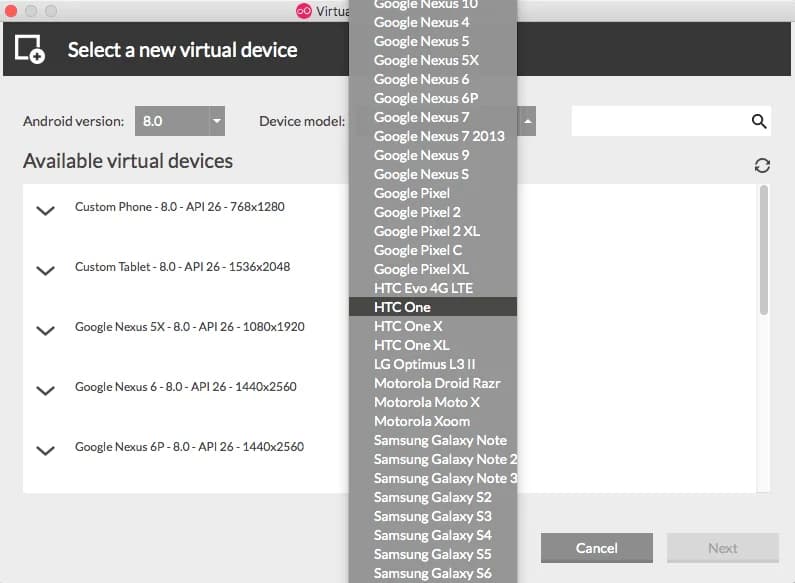Select LG Optimus L3 II model
795x583 pixels.
[433, 365]
